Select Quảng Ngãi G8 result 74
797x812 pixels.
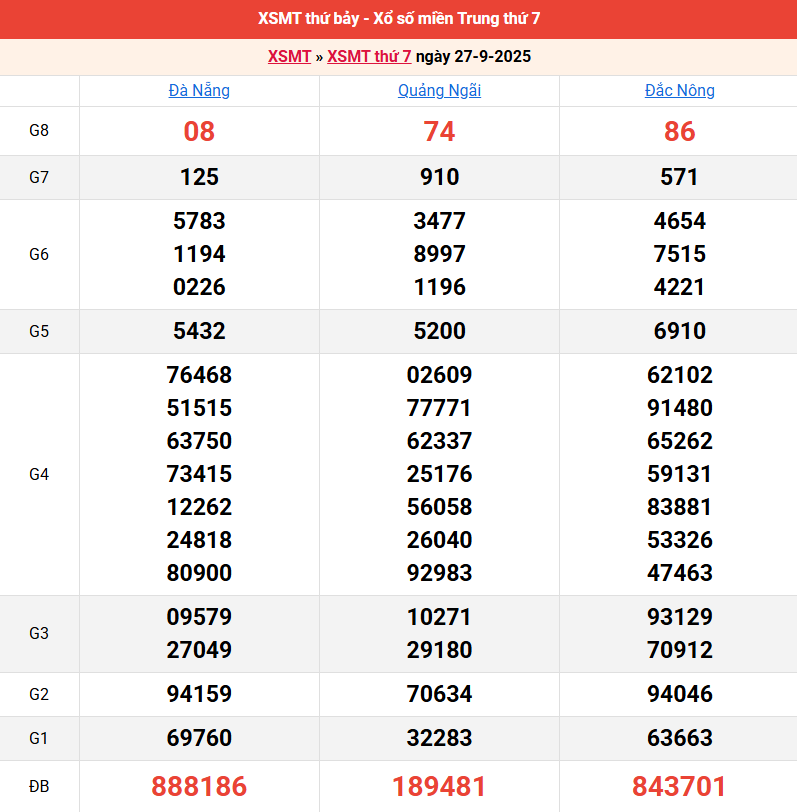(x=439, y=132)
